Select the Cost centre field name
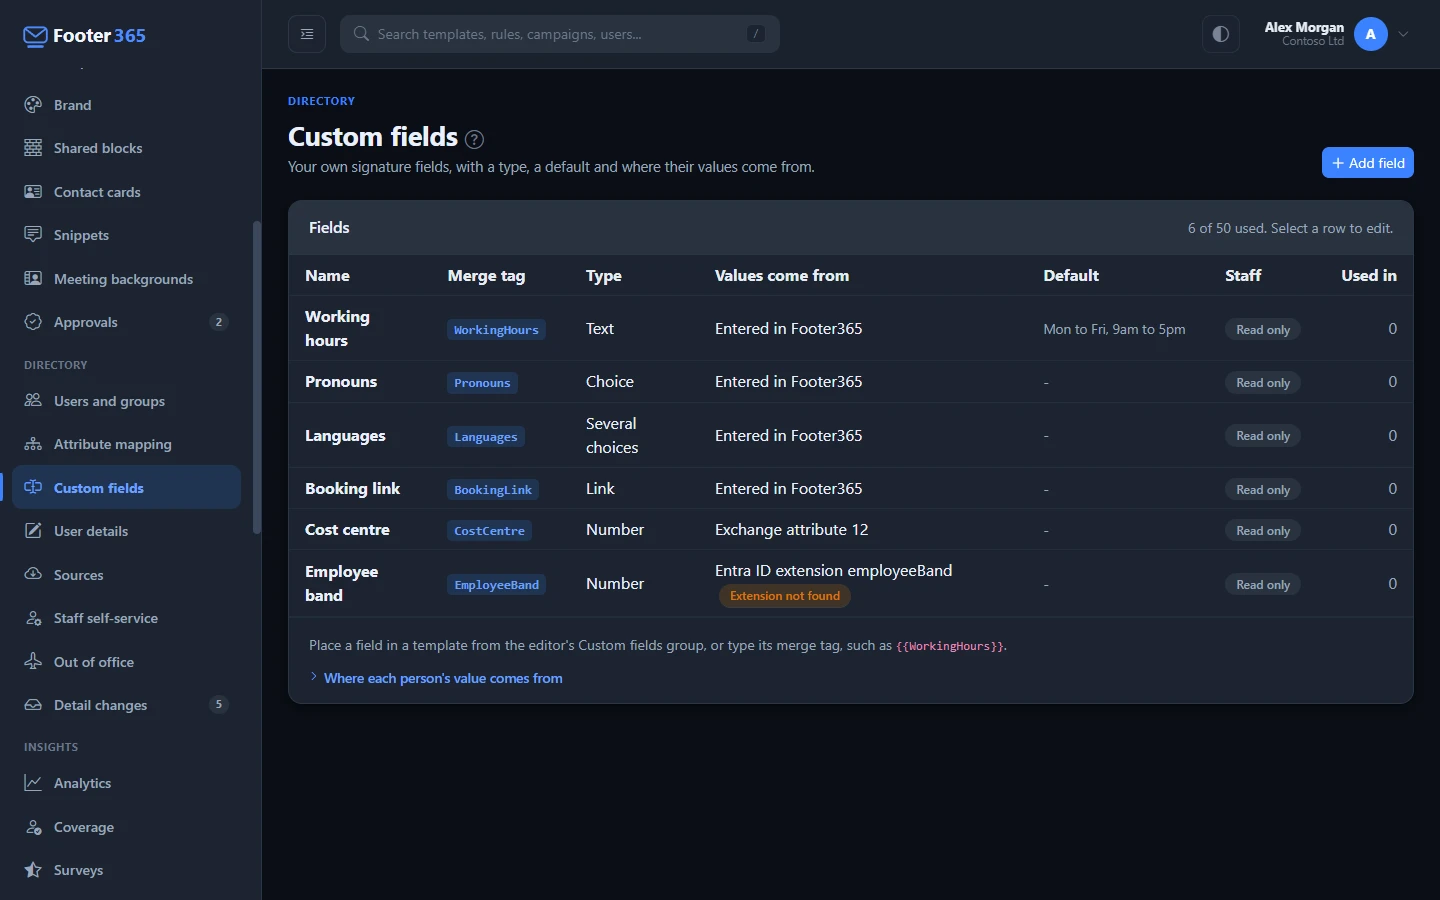 click(347, 530)
